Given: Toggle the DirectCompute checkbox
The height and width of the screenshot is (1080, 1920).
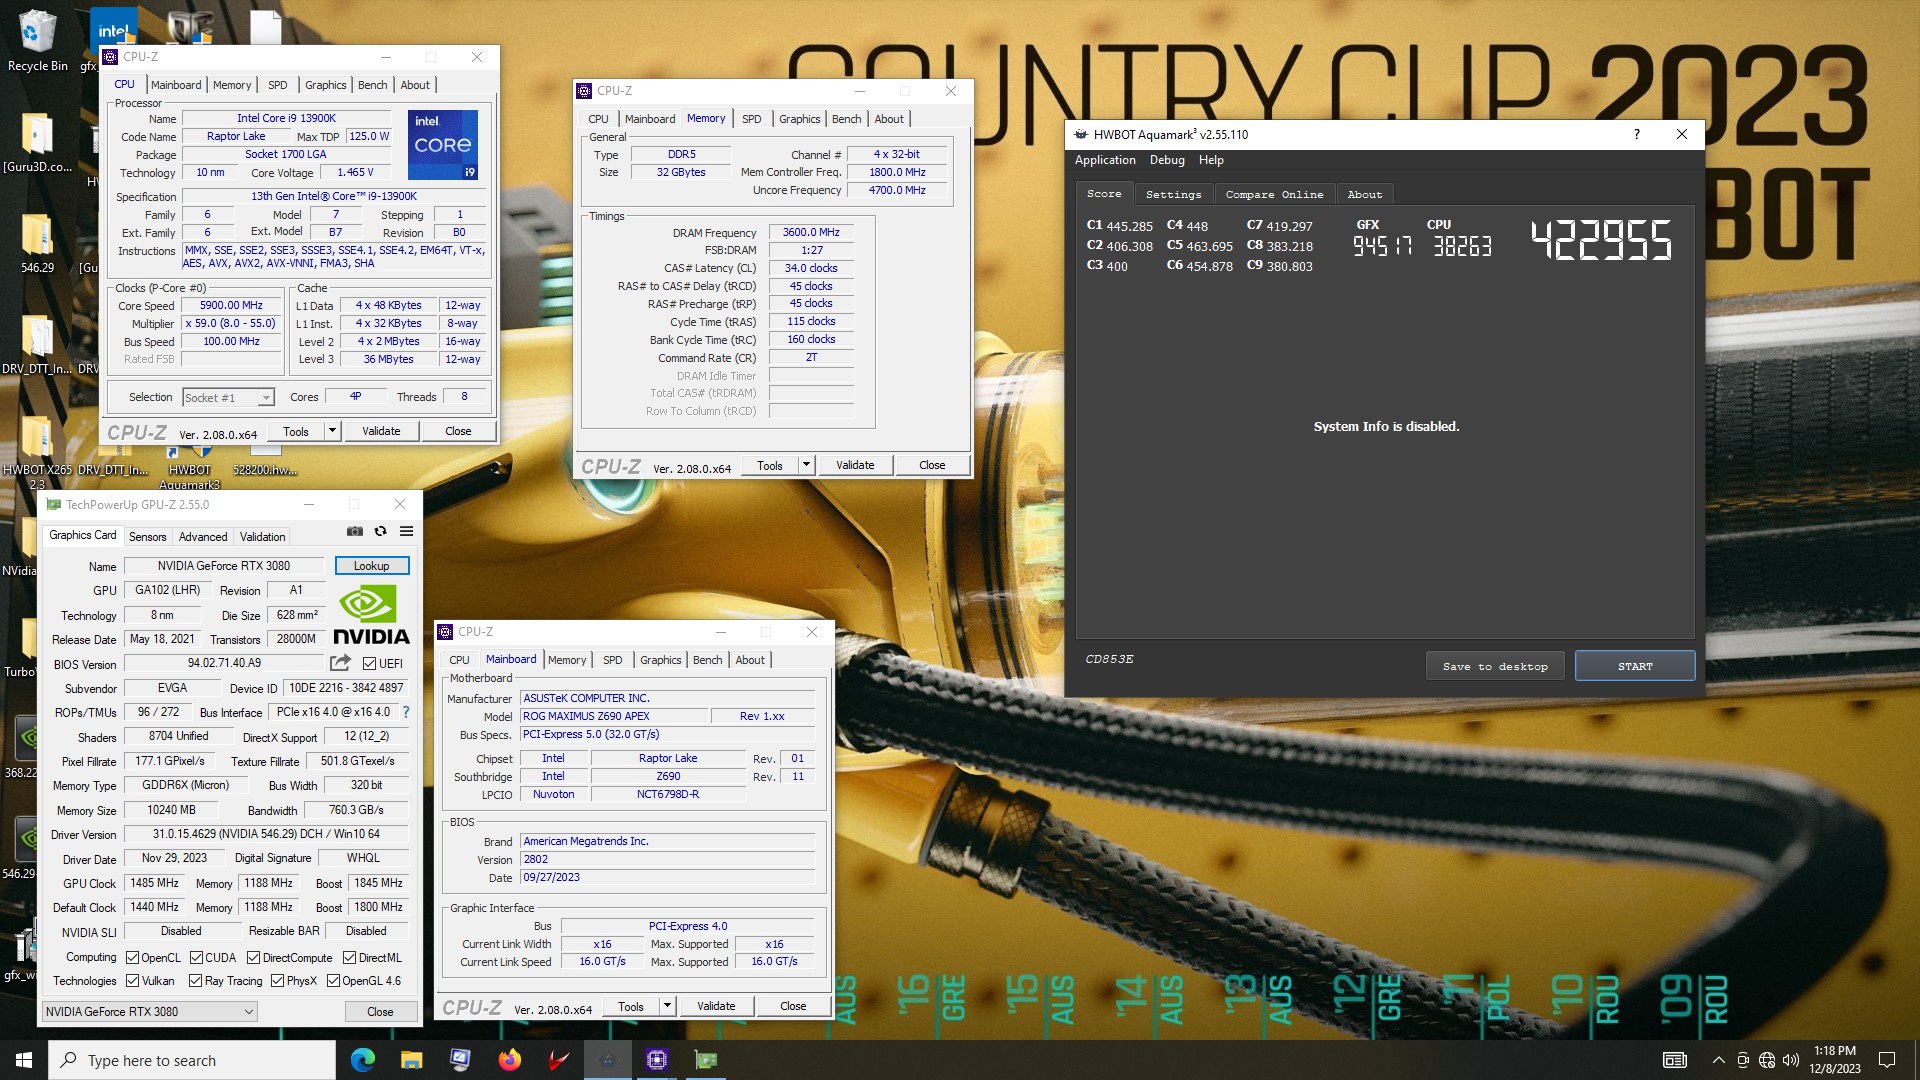Looking at the screenshot, I should (253, 957).
